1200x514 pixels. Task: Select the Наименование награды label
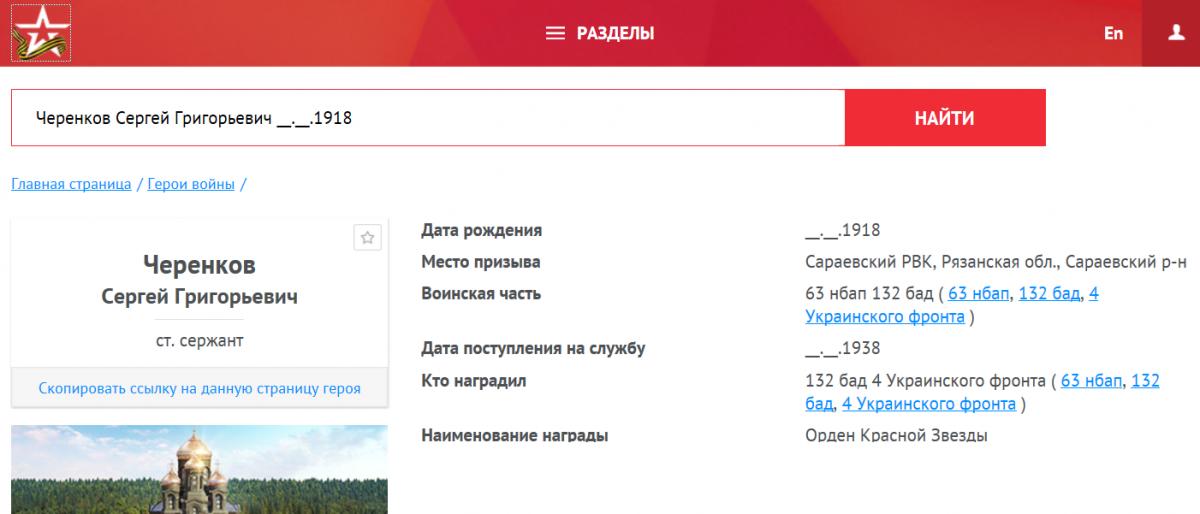coord(515,436)
